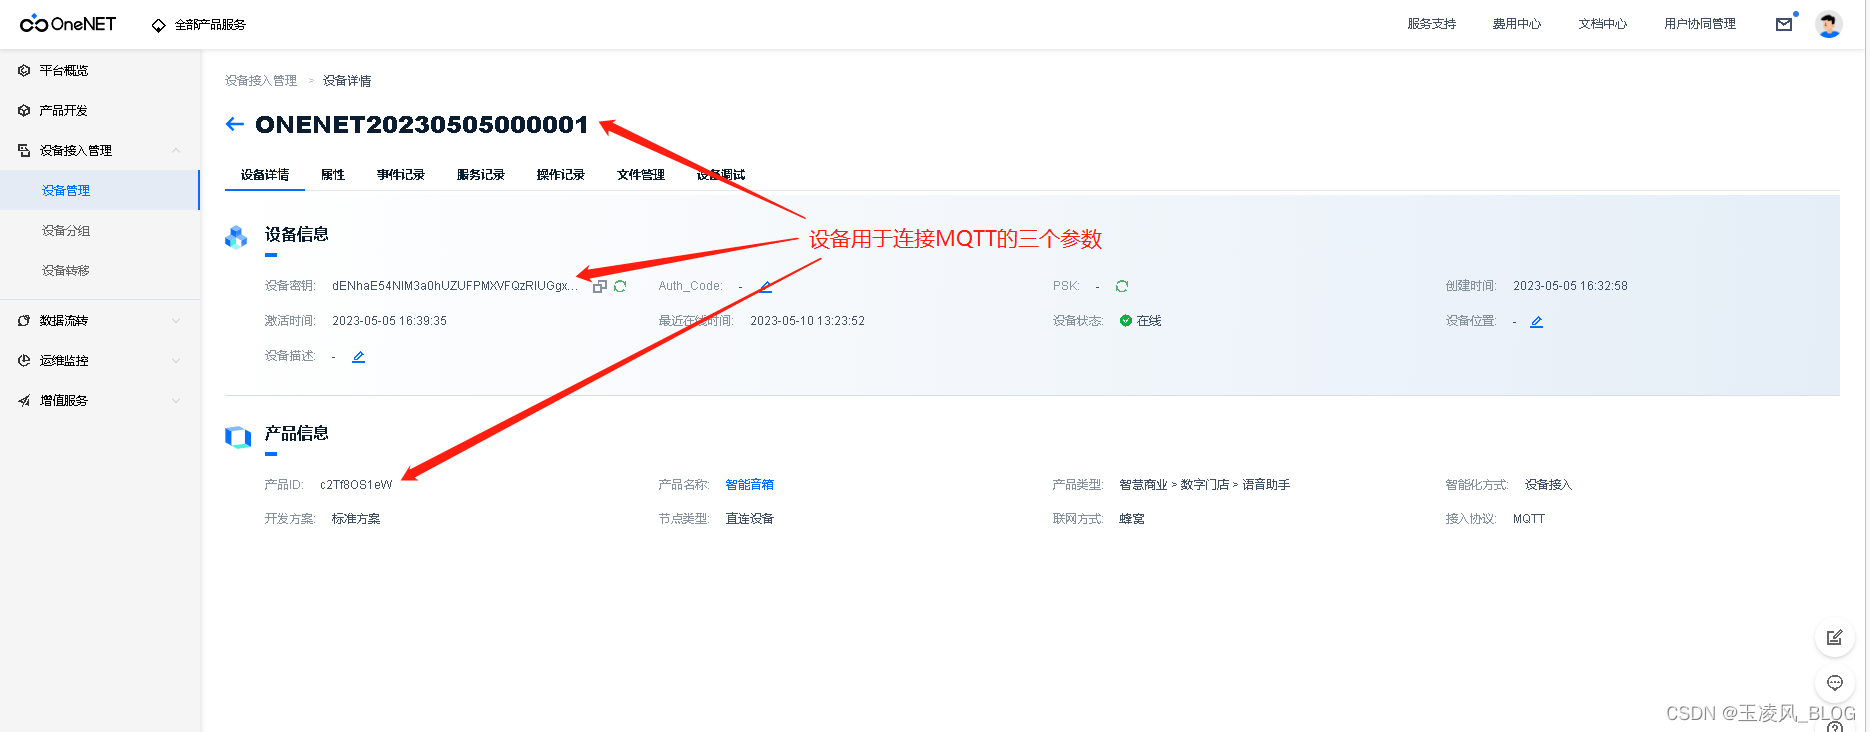Open the mail notifications icon

[1784, 24]
